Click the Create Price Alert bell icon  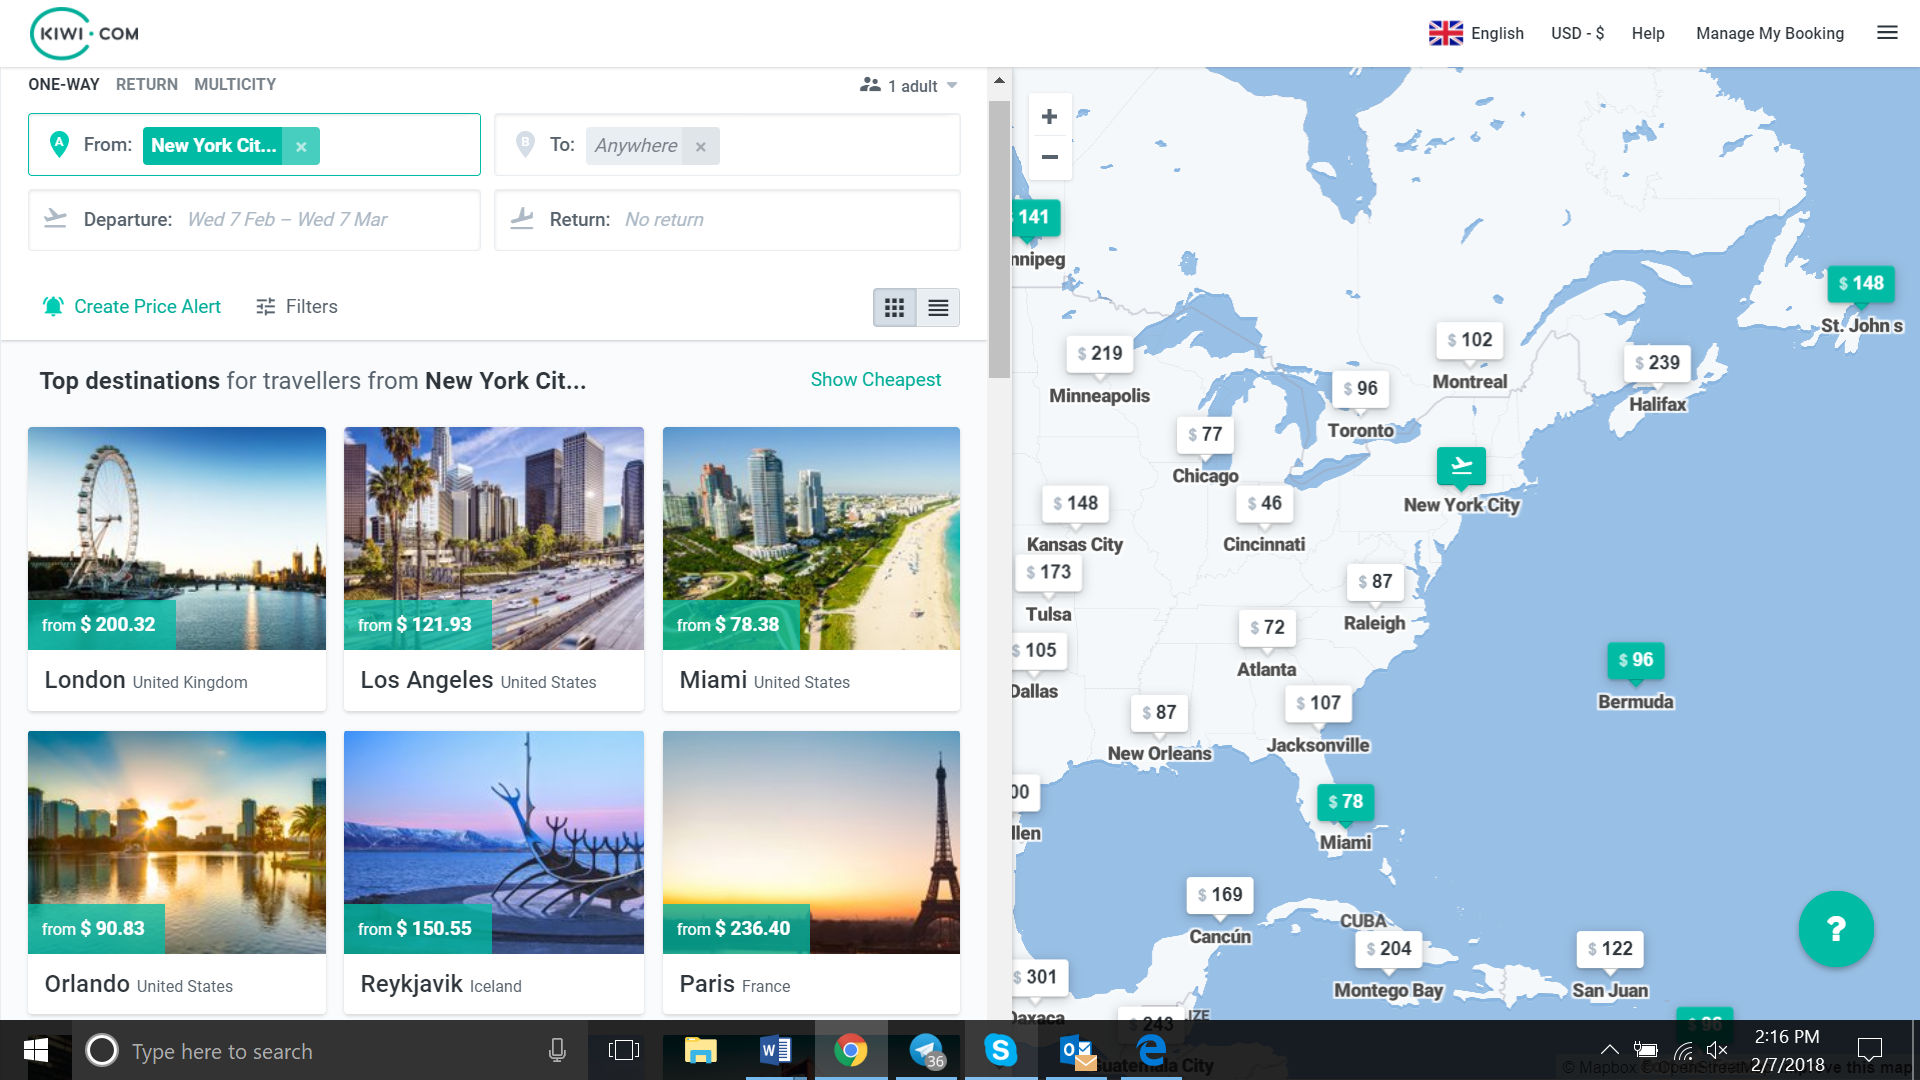(x=53, y=306)
